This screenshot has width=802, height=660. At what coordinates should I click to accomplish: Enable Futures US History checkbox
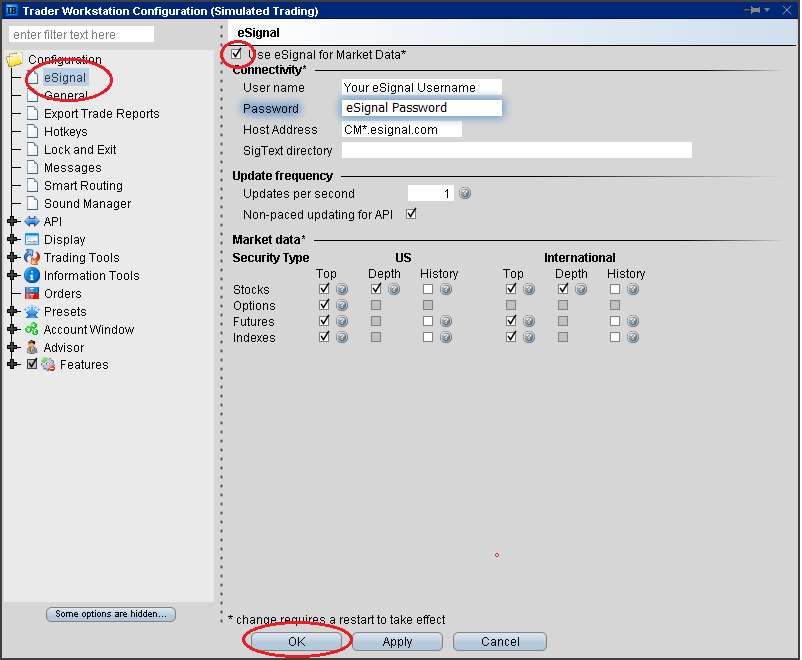(x=428, y=321)
